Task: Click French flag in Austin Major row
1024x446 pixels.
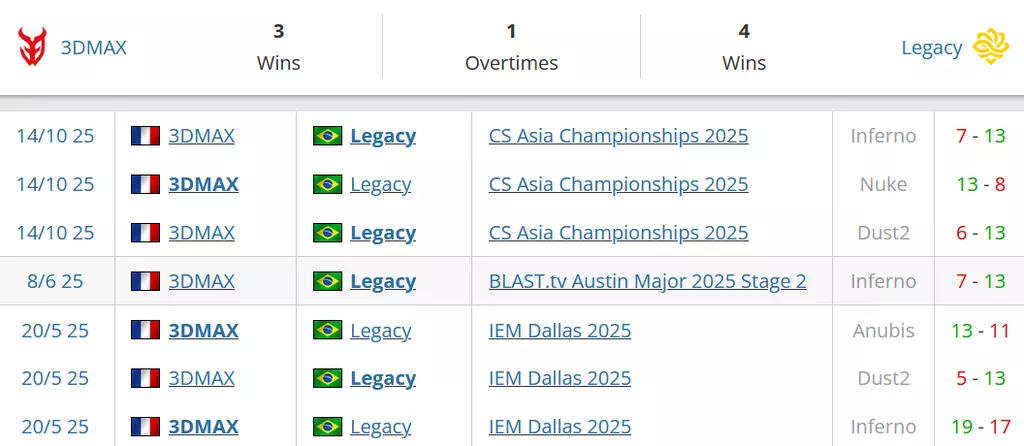Action: pyautogui.click(x=146, y=281)
